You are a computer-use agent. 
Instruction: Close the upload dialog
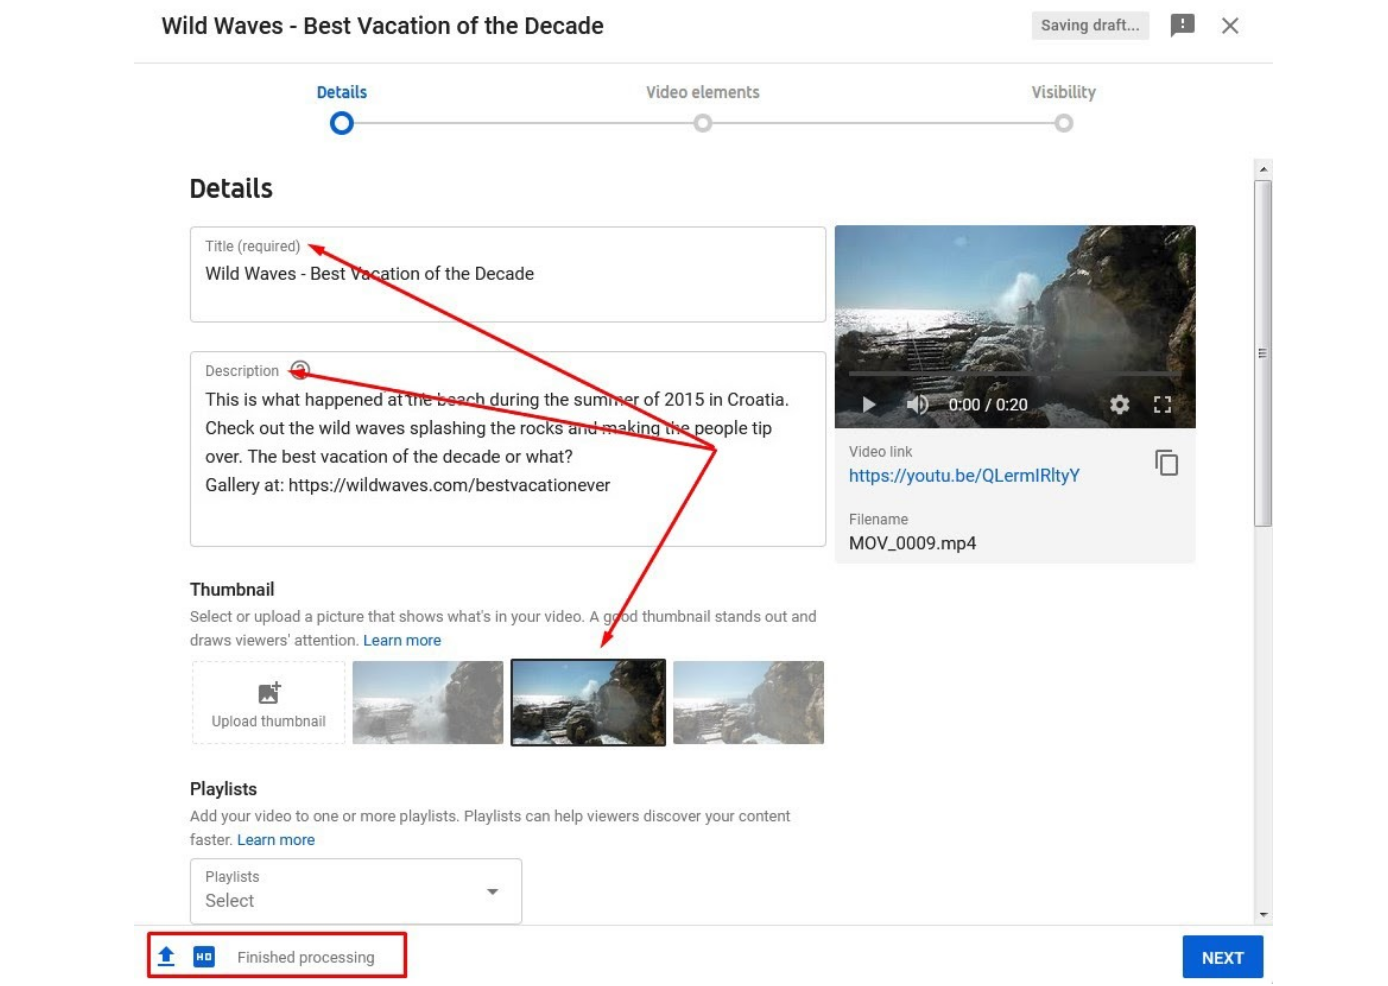point(1230,26)
